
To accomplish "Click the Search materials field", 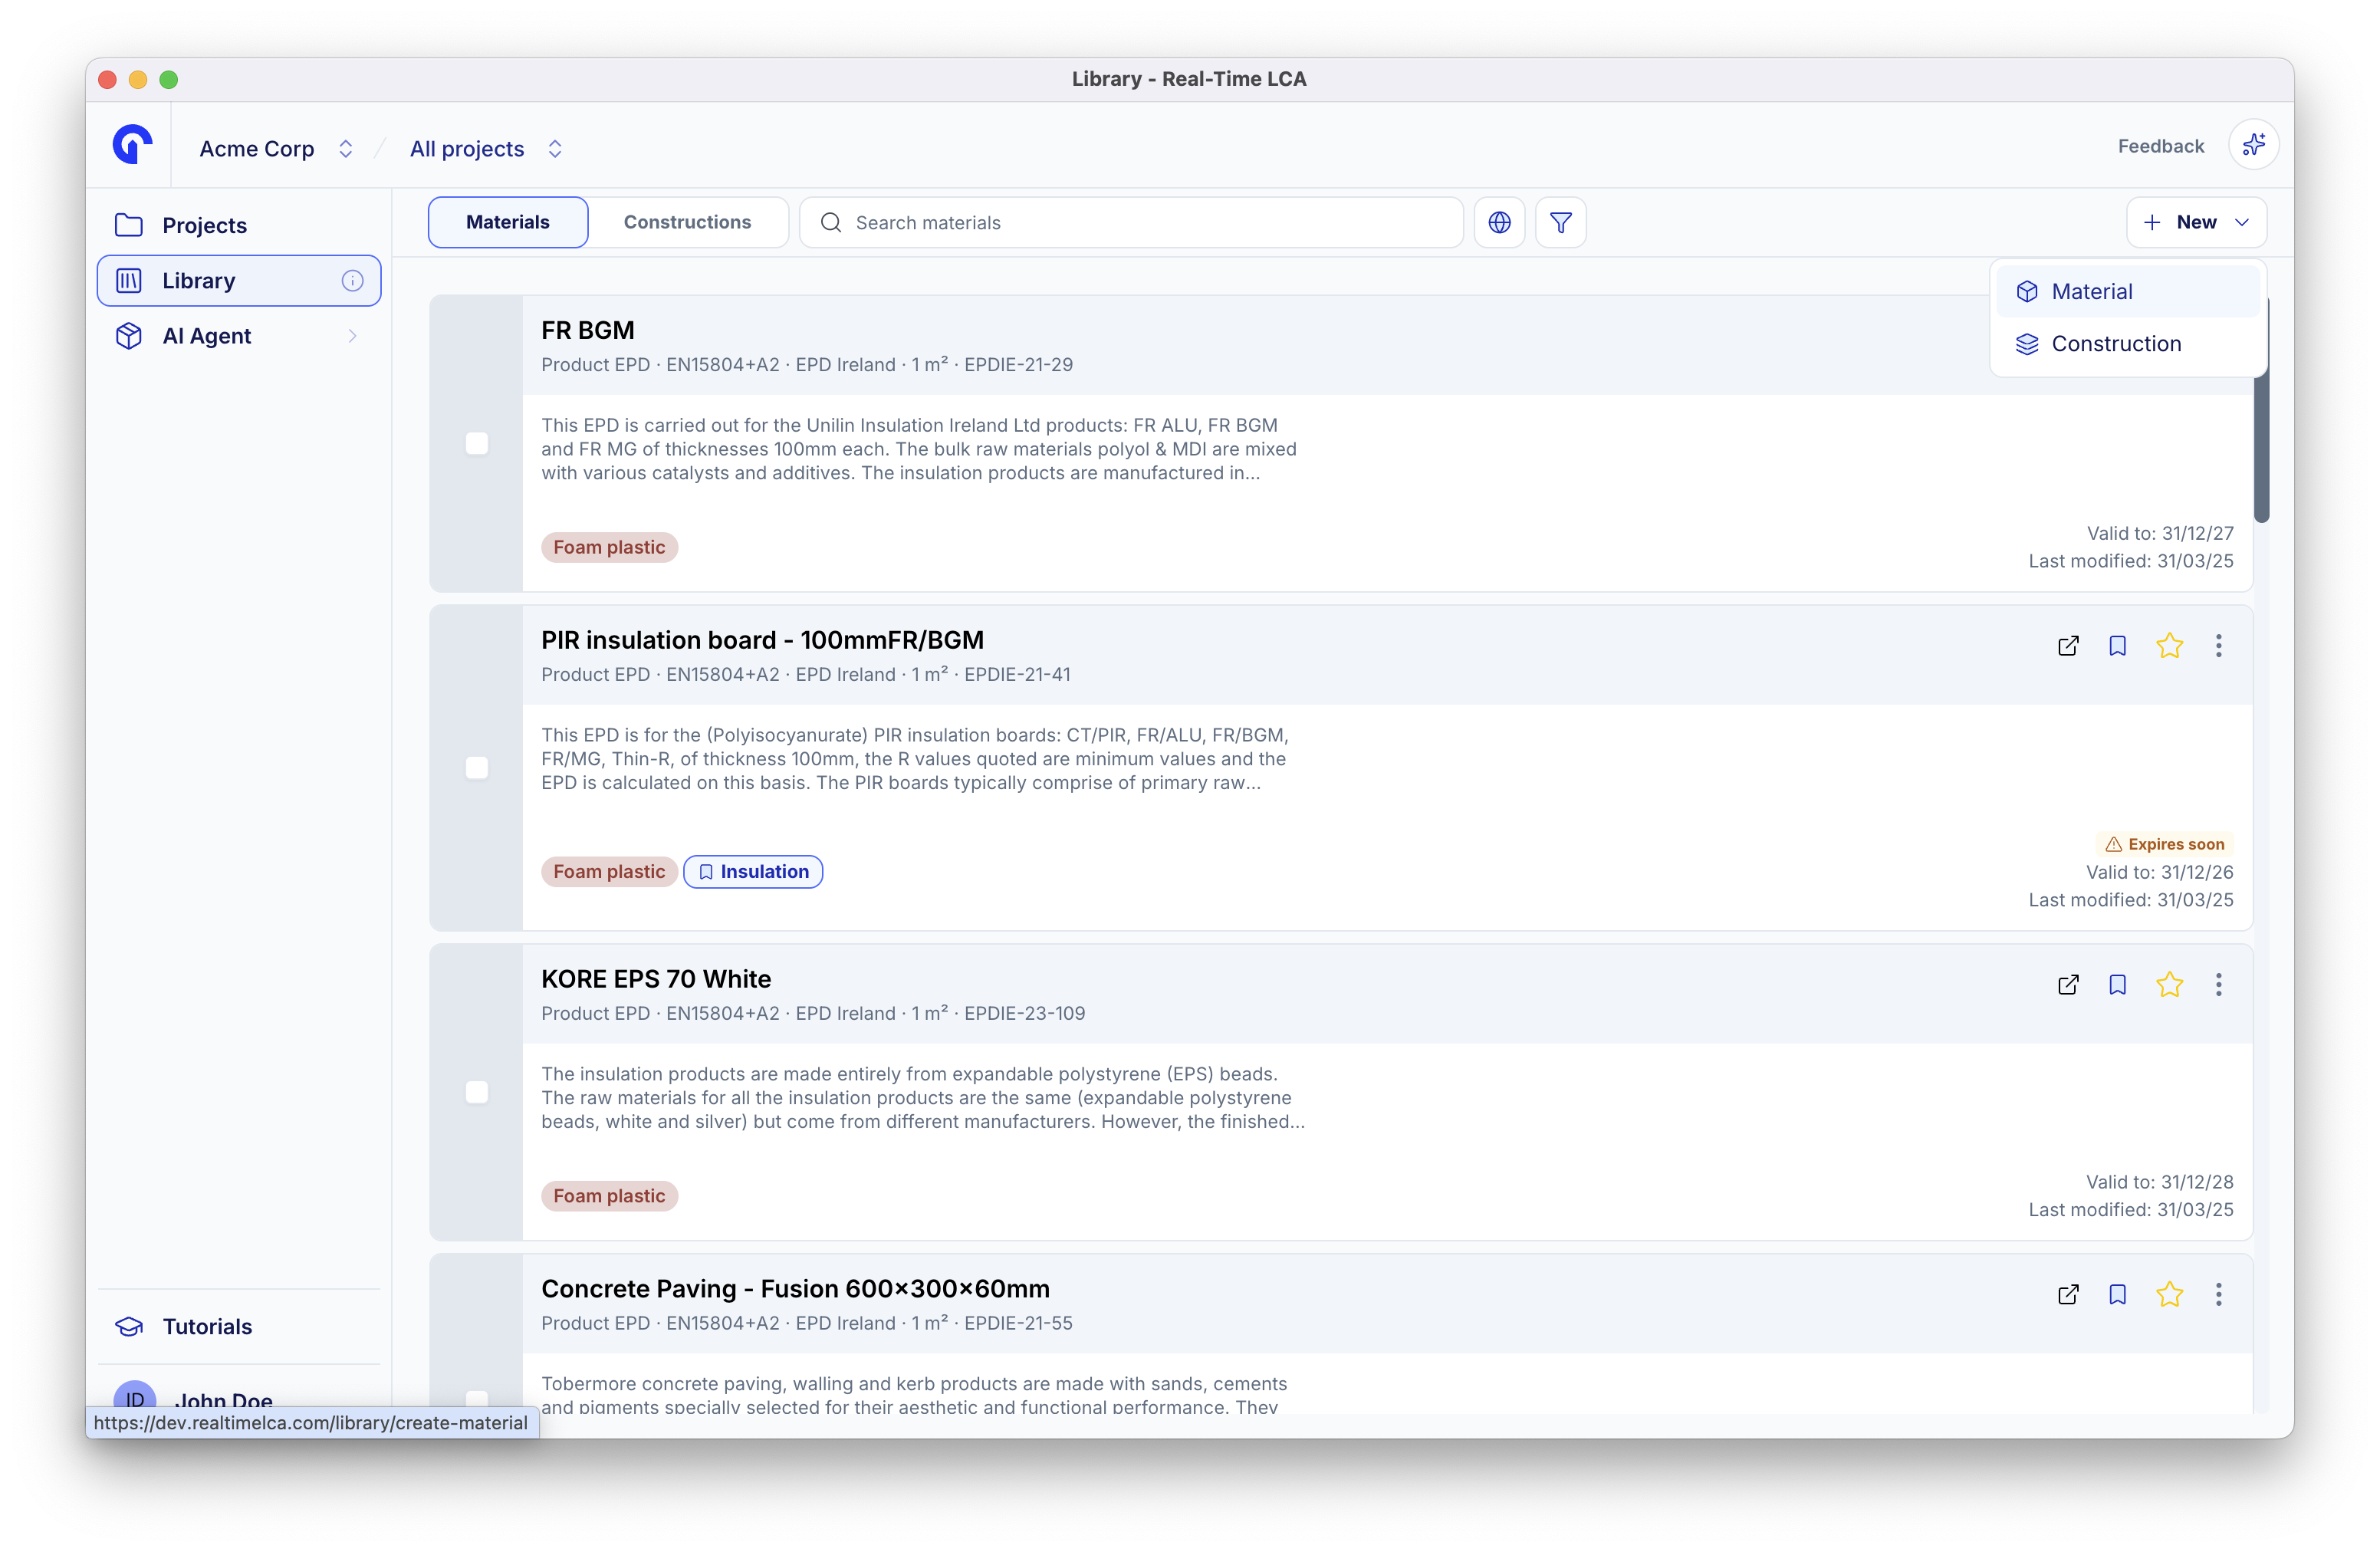I will (1131, 223).
